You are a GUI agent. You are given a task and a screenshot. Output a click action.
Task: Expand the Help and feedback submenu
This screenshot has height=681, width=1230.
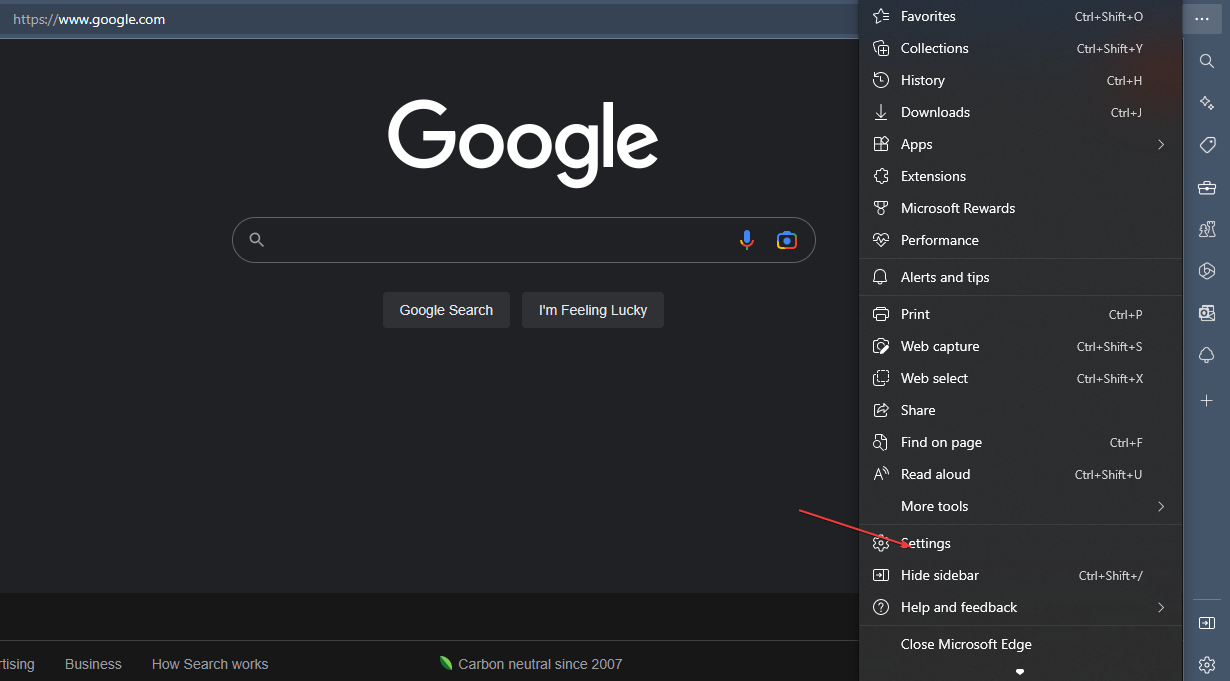(1020, 607)
